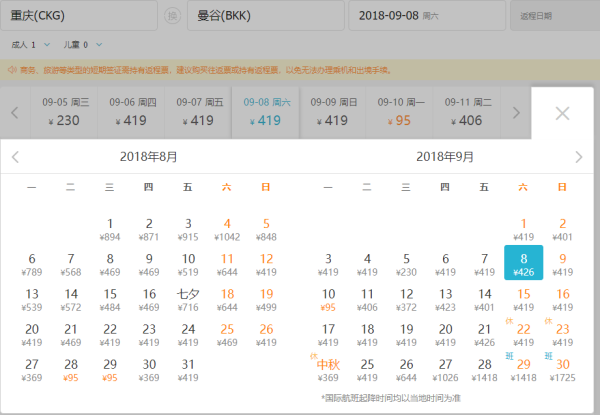
Task: Pick September 28 priced ¥1418
Action: [484, 370]
